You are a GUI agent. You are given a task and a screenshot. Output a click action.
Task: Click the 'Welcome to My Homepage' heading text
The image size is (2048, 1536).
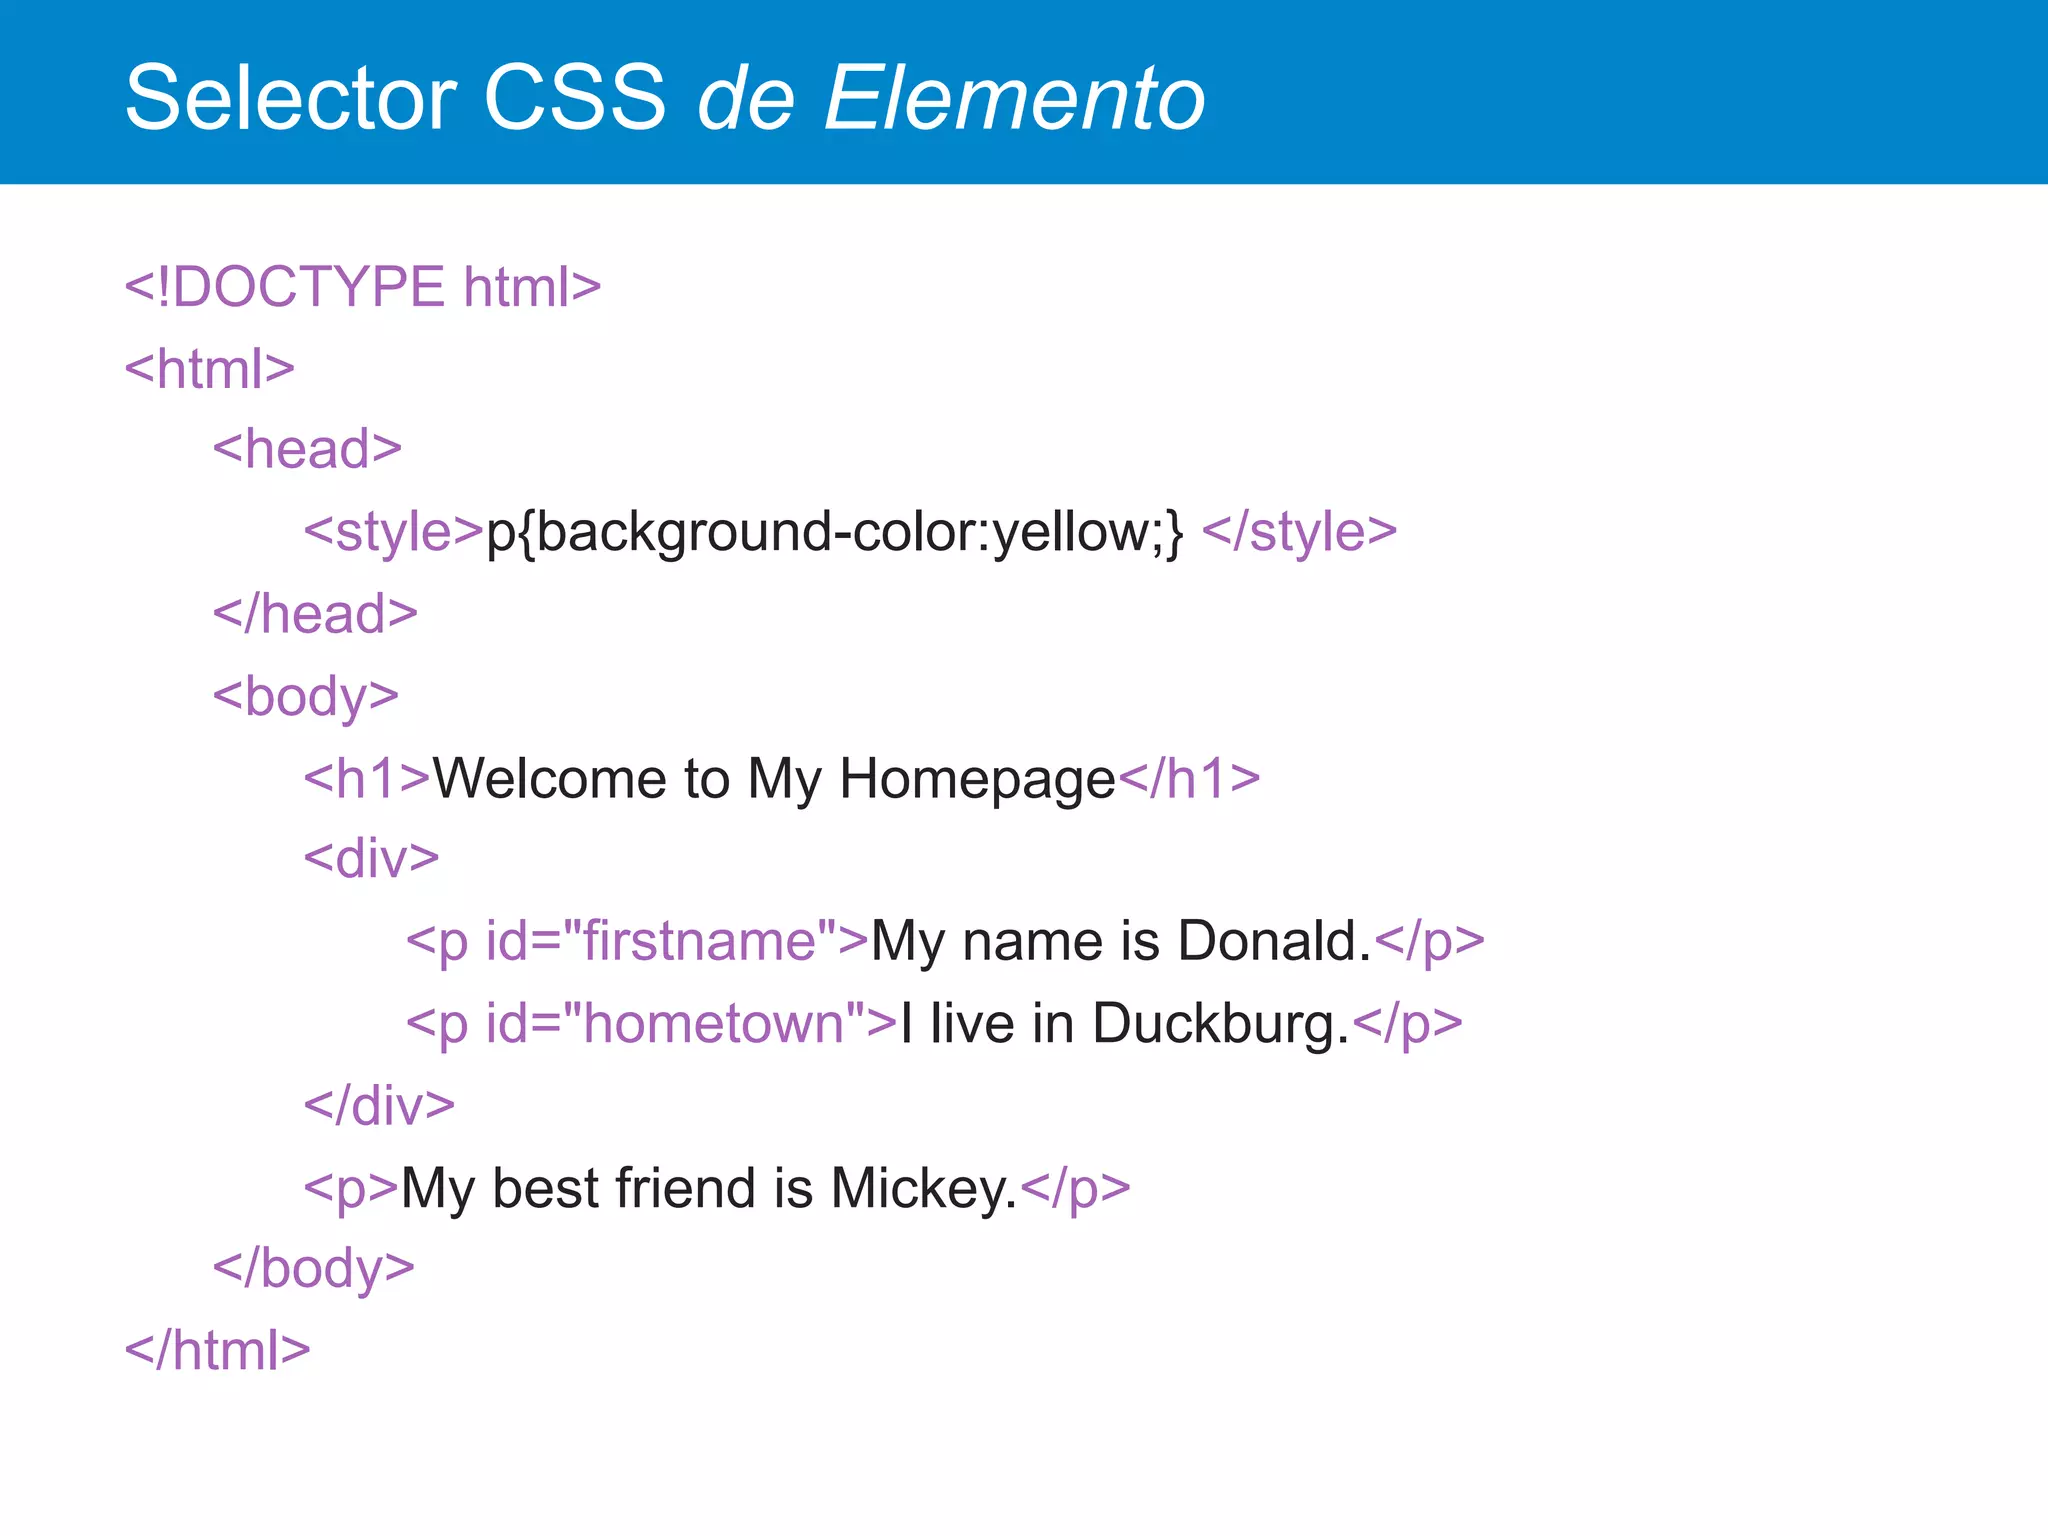[774, 779]
